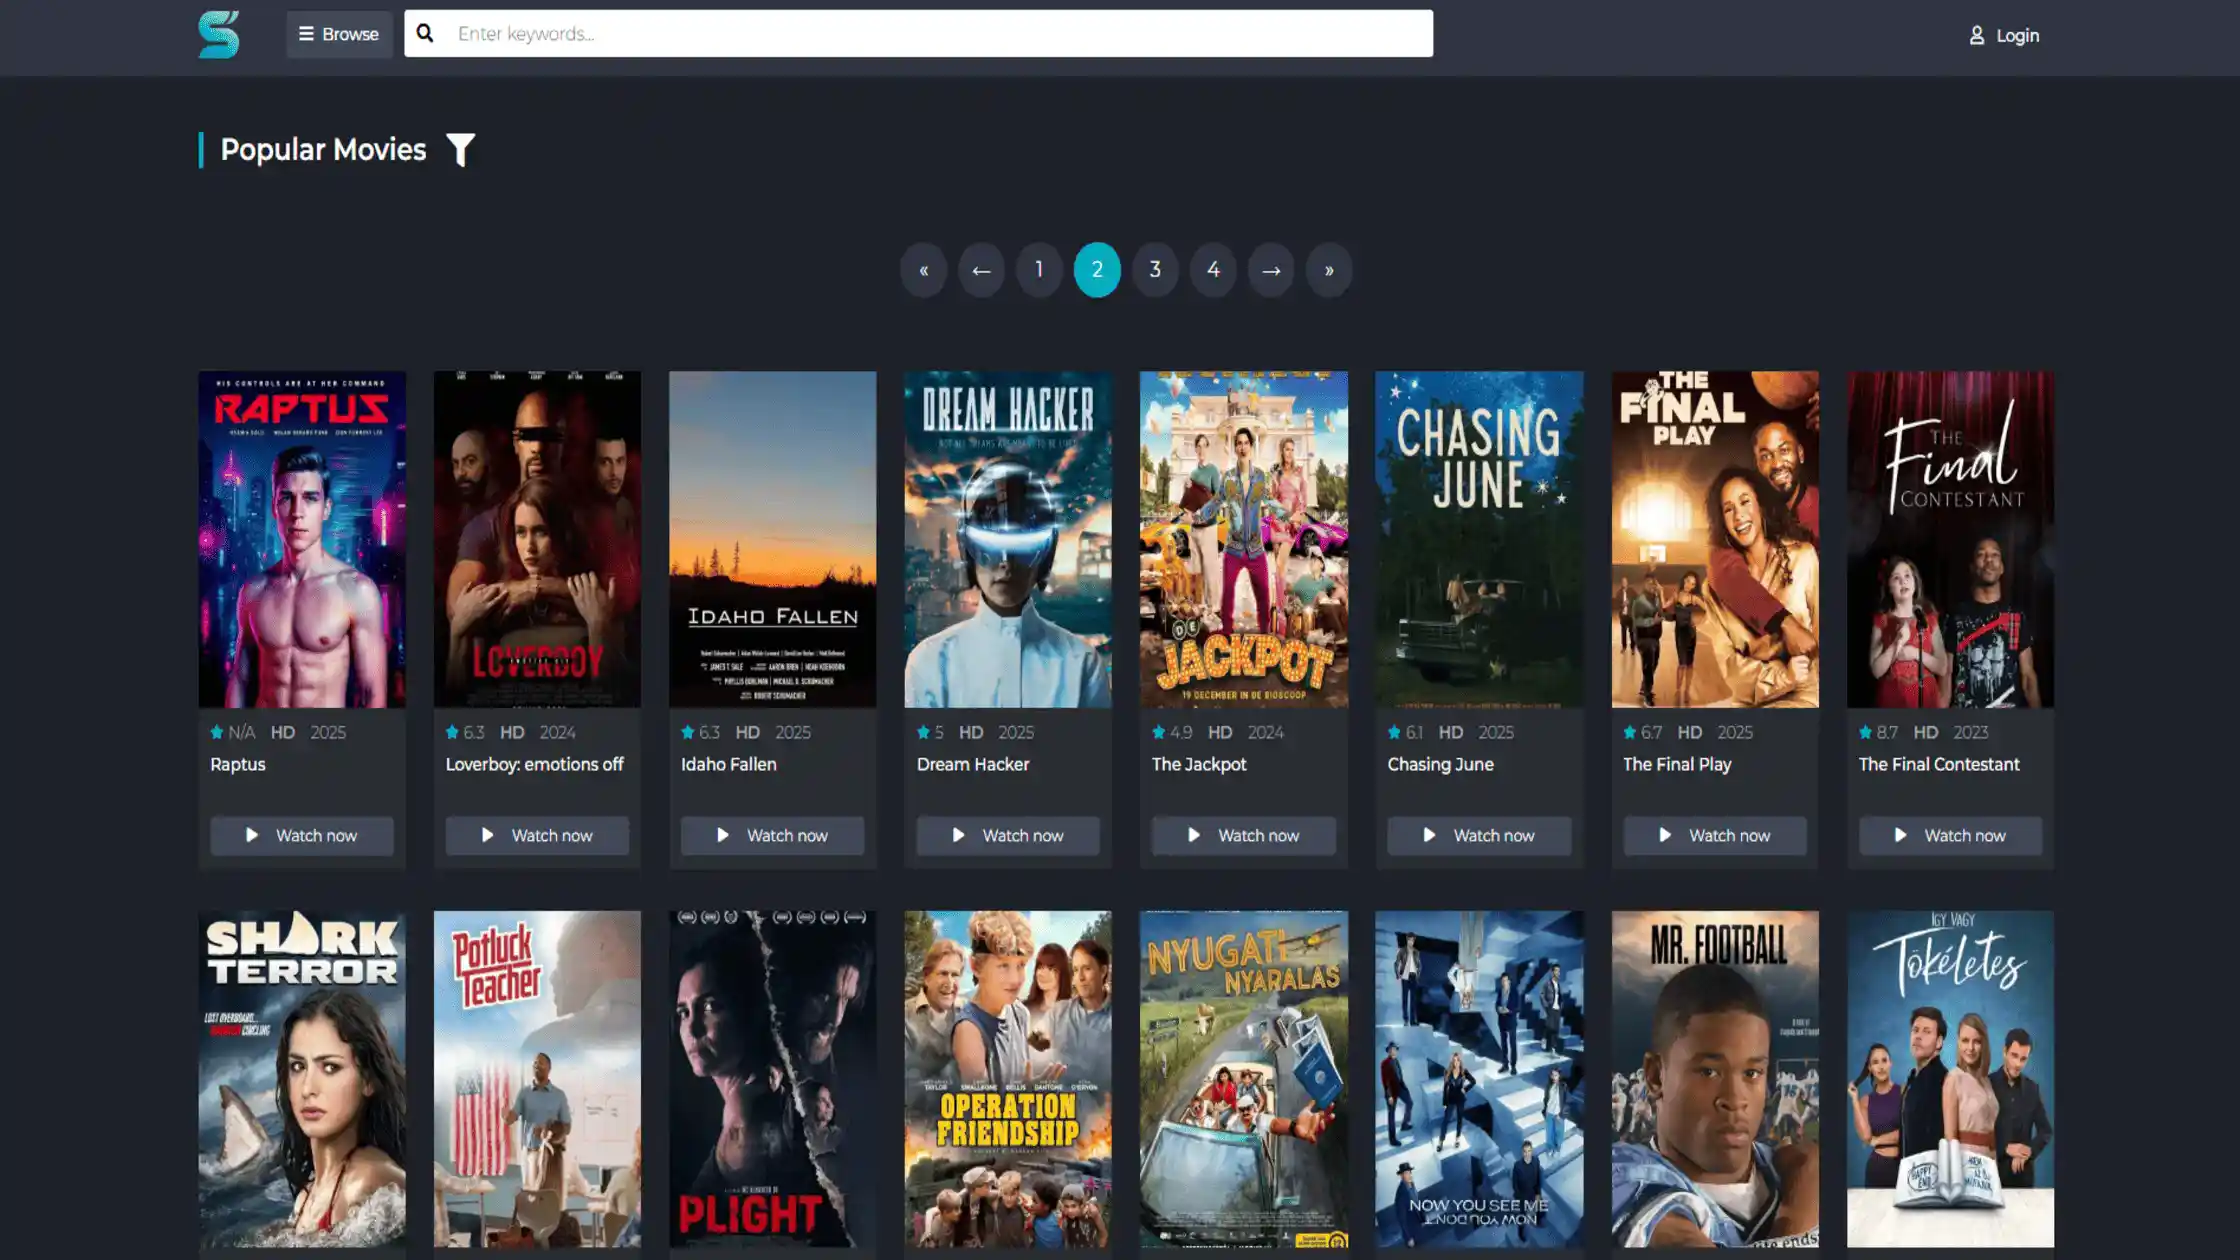This screenshot has height=1260, width=2240.
Task: Click the site logo icon
Action: click(x=219, y=36)
